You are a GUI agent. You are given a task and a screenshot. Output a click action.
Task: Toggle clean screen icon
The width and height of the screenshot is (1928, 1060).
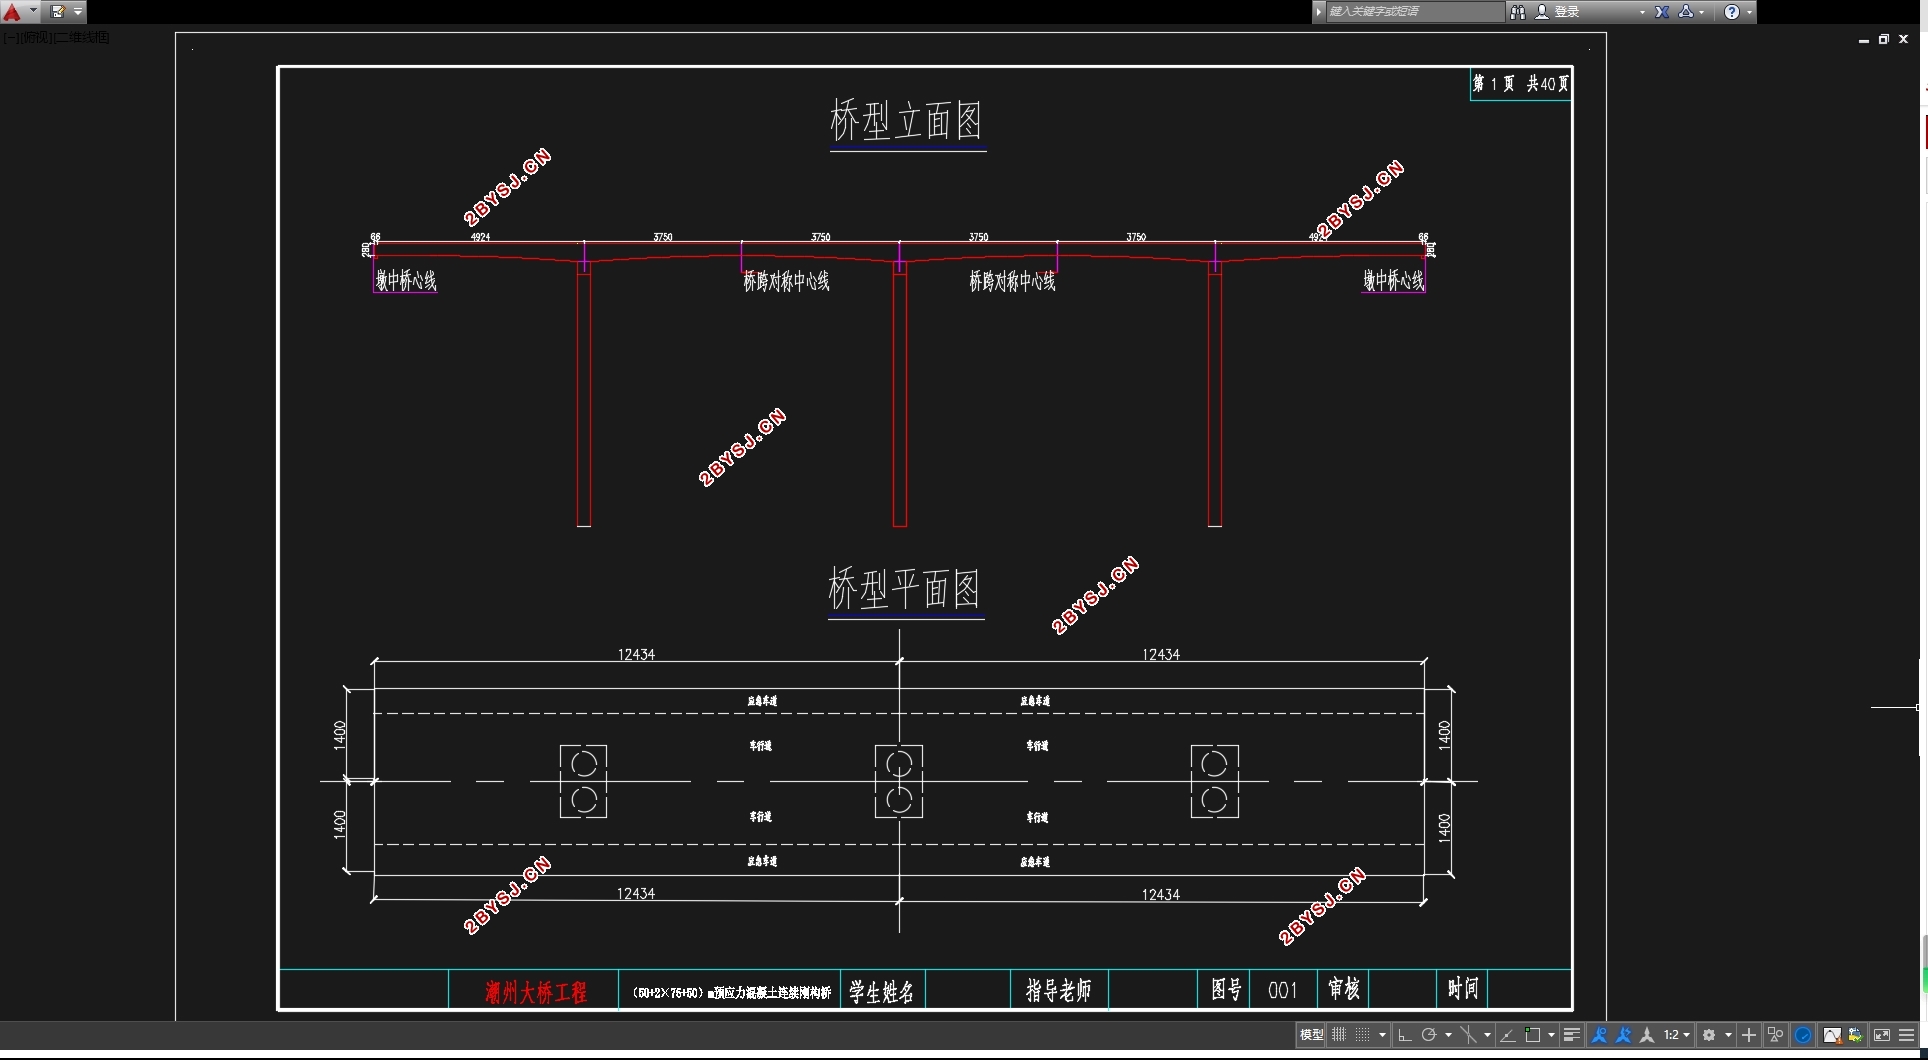(1882, 1035)
